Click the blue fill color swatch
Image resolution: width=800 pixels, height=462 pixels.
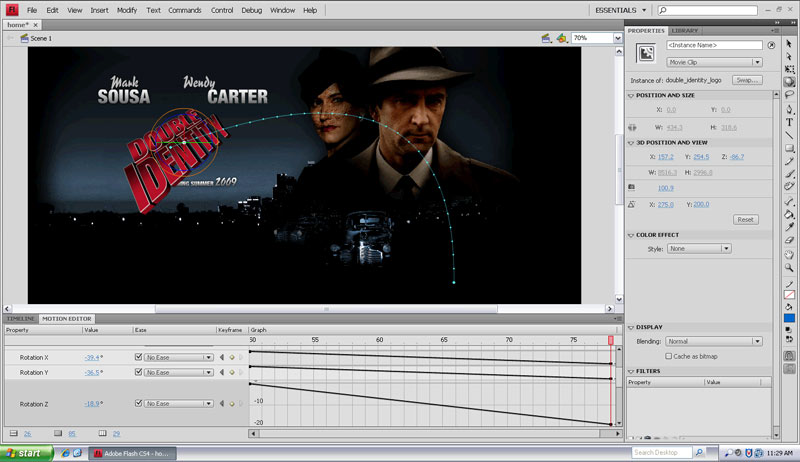tap(790, 318)
